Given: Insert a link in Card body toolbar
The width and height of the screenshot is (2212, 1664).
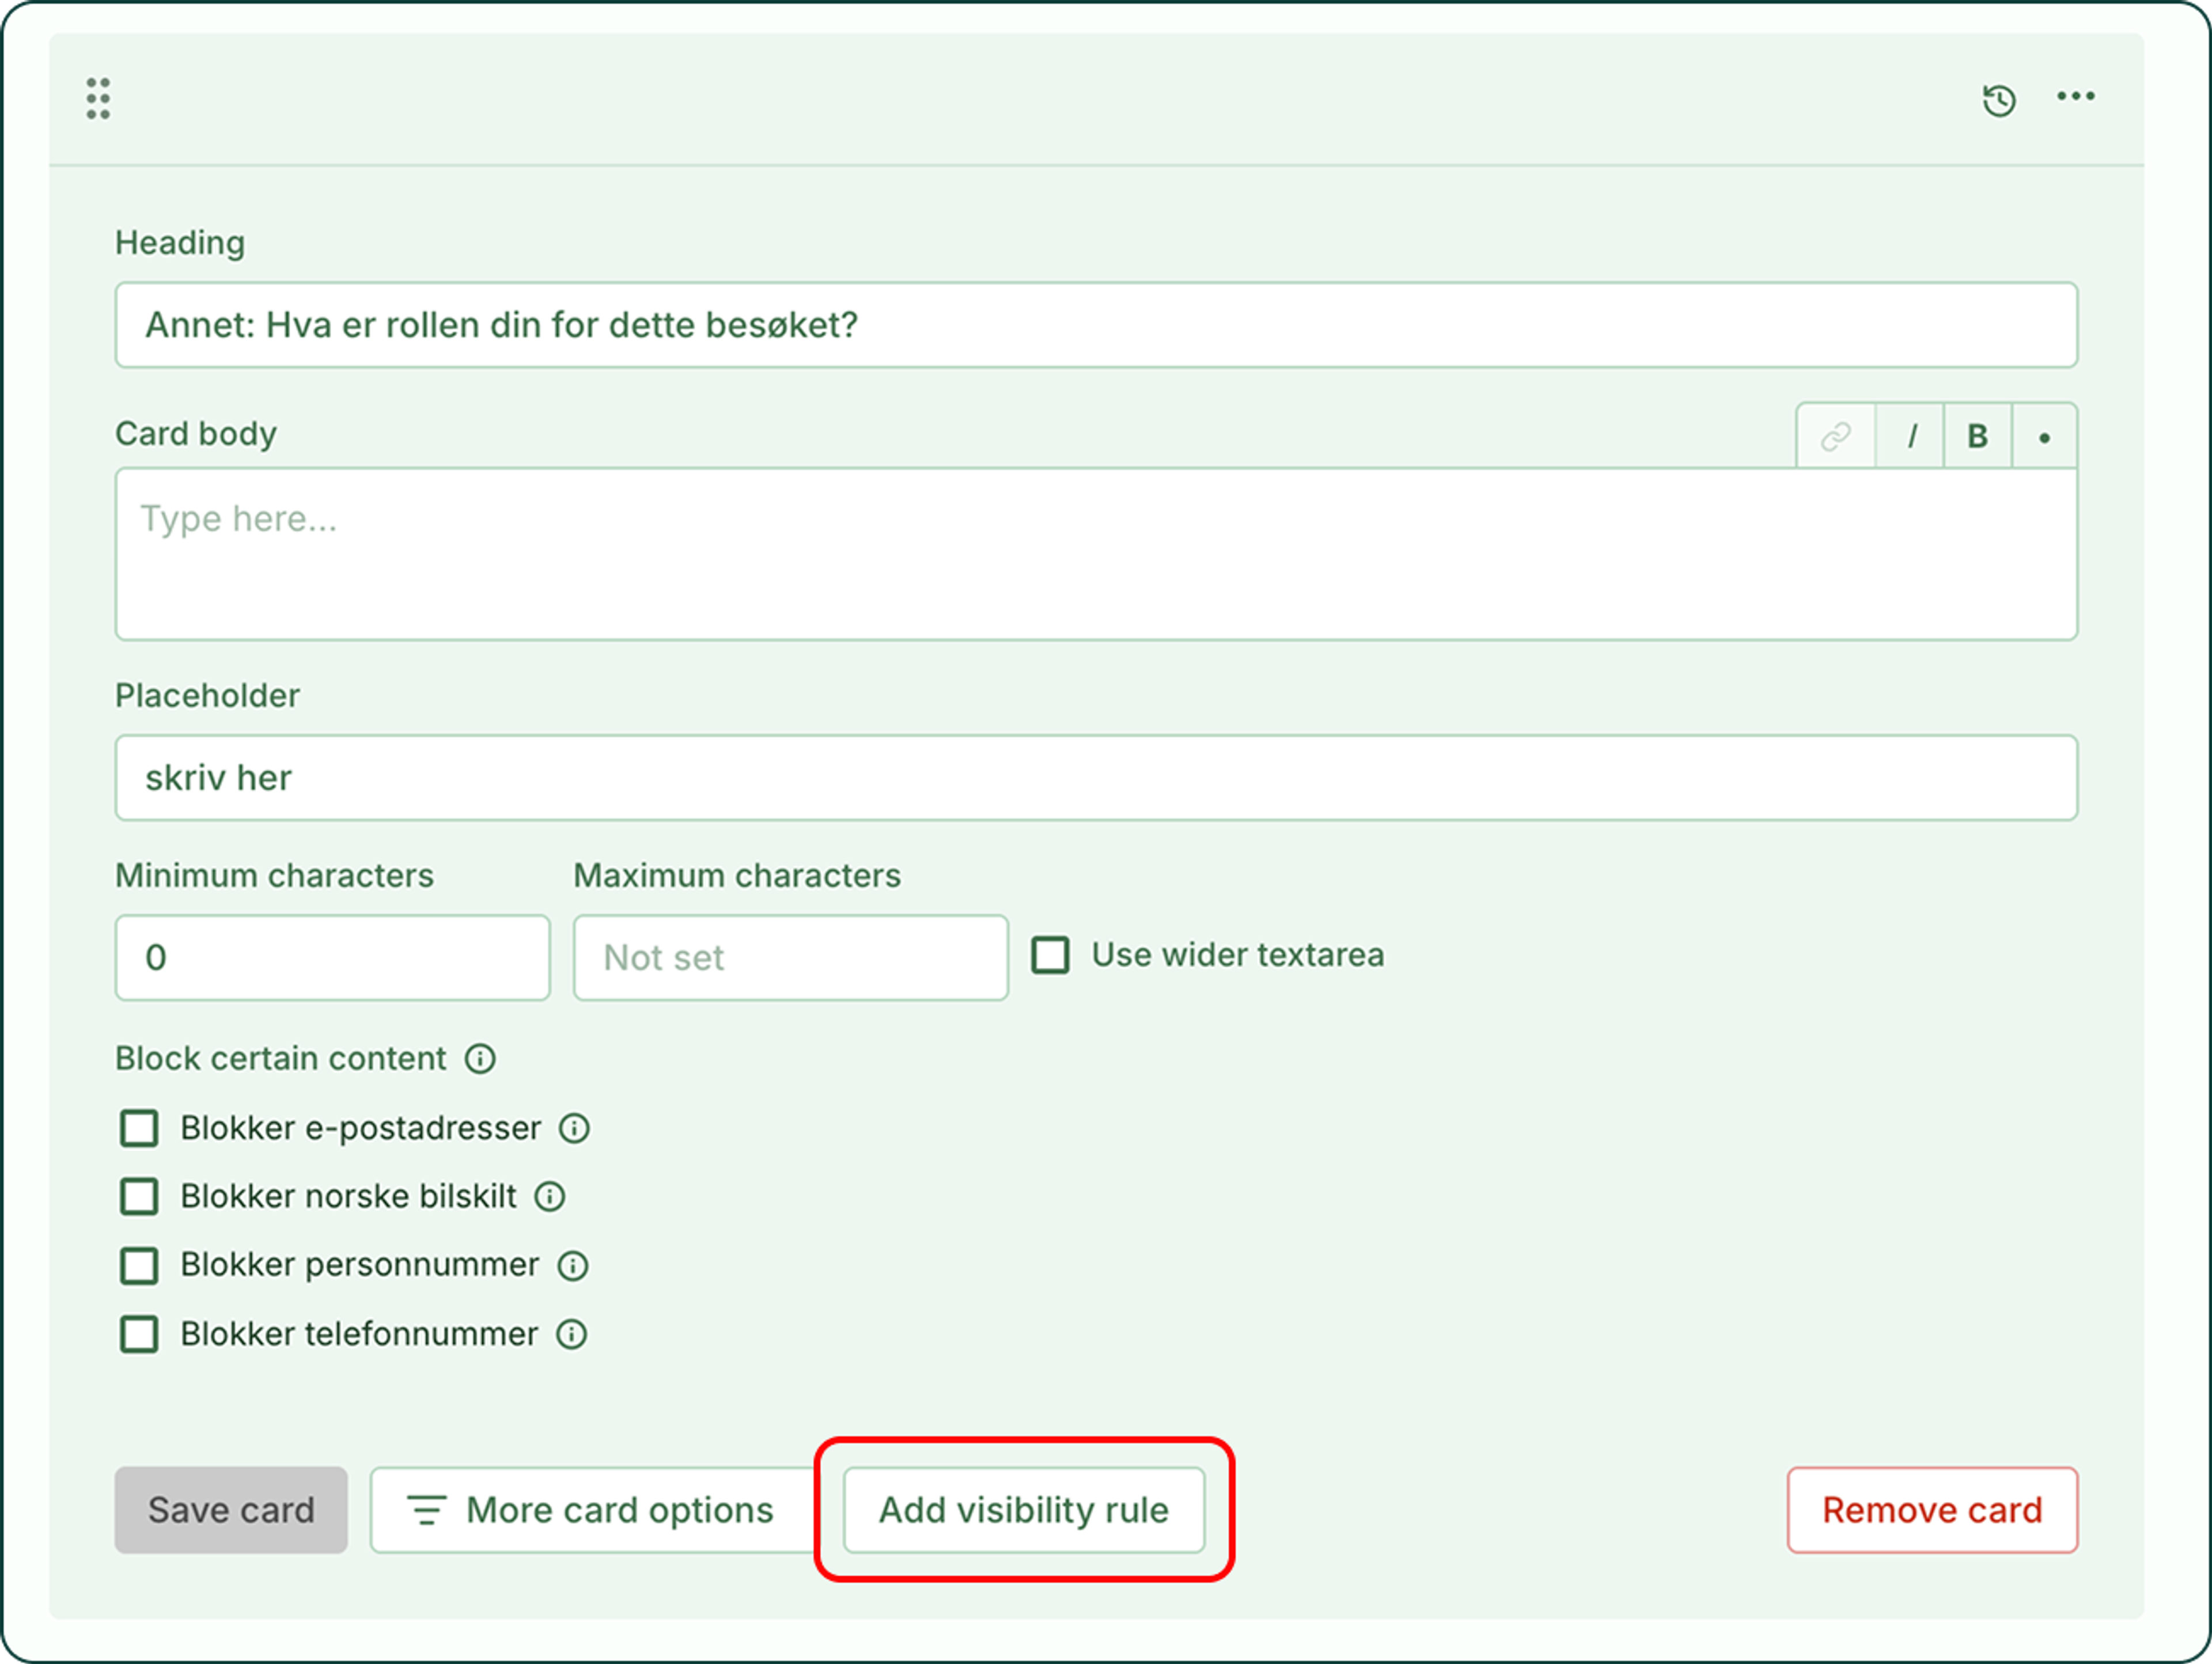Looking at the screenshot, I should point(1836,436).
